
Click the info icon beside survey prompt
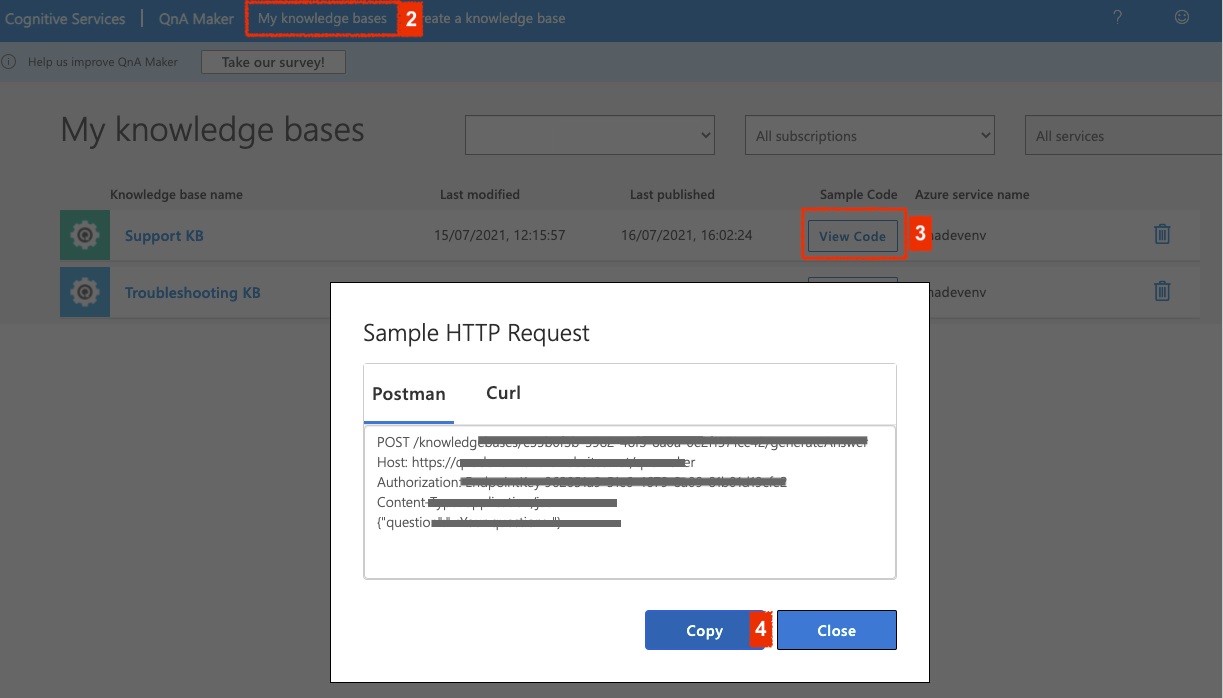point(9,62)
